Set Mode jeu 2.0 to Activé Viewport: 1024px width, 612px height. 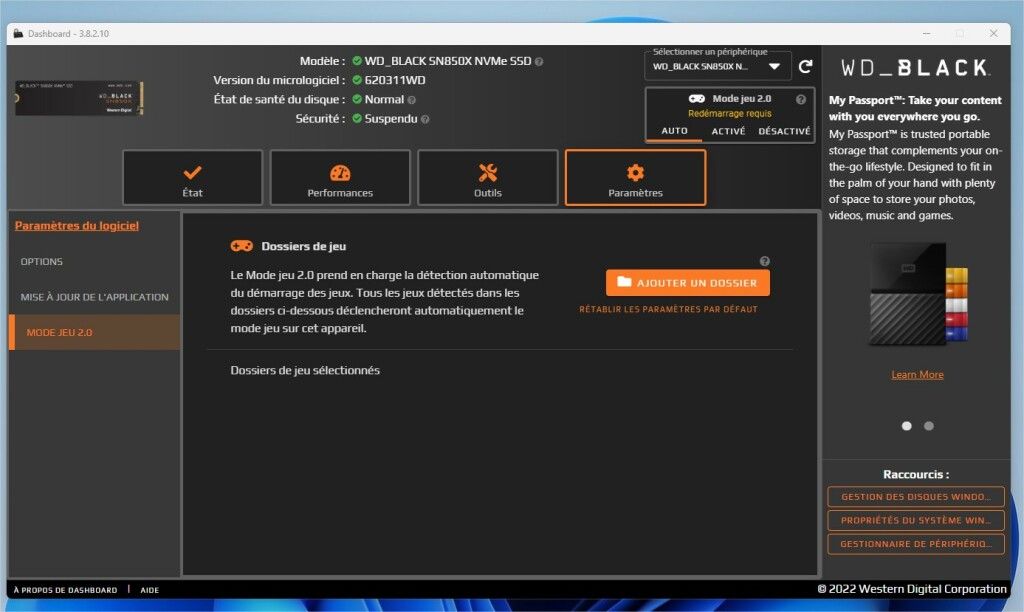click(728, 131)
